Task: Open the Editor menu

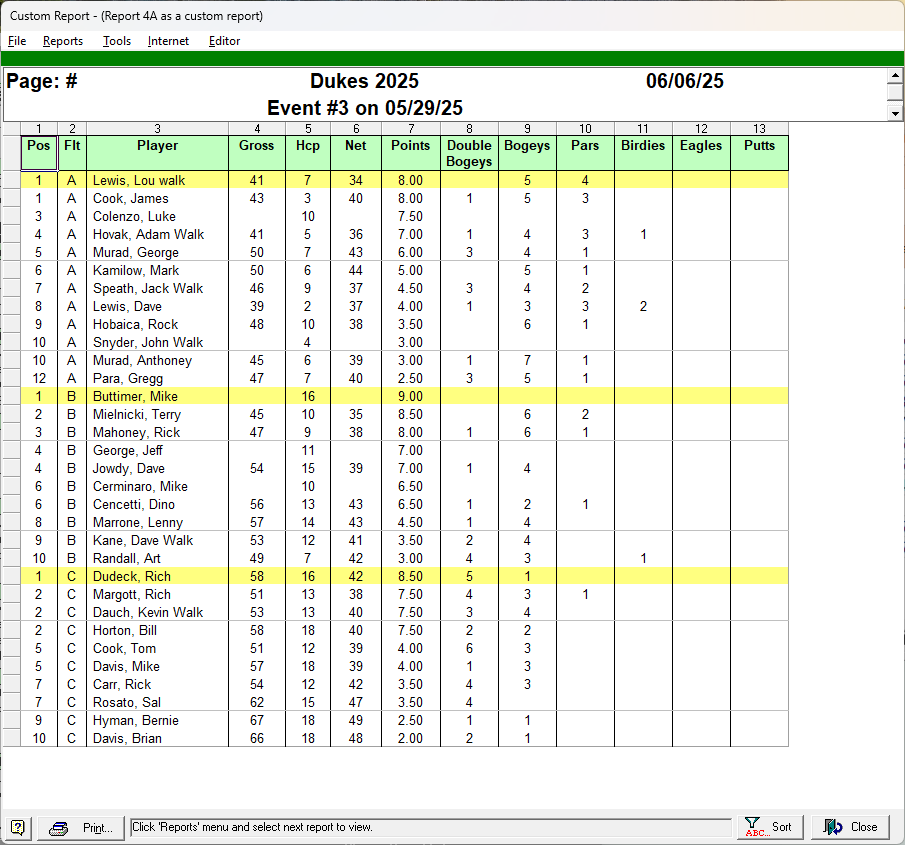Action: point(224,41)
